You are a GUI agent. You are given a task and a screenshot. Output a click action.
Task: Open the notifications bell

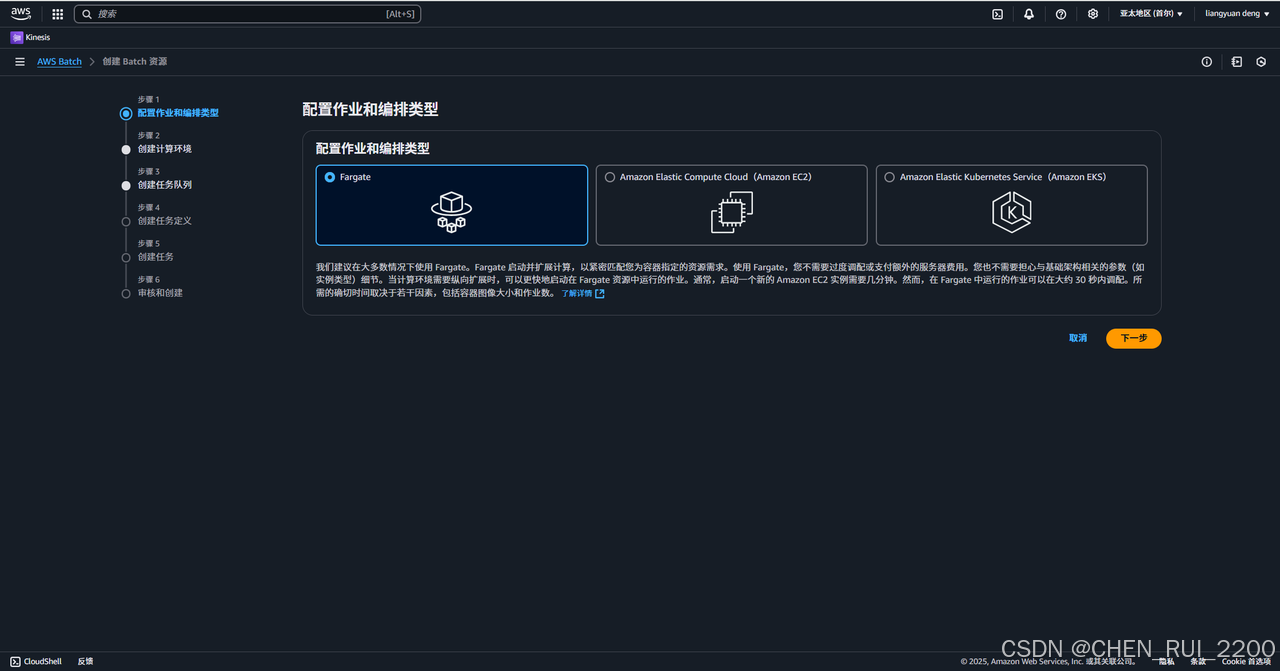tap(1029, 14)
